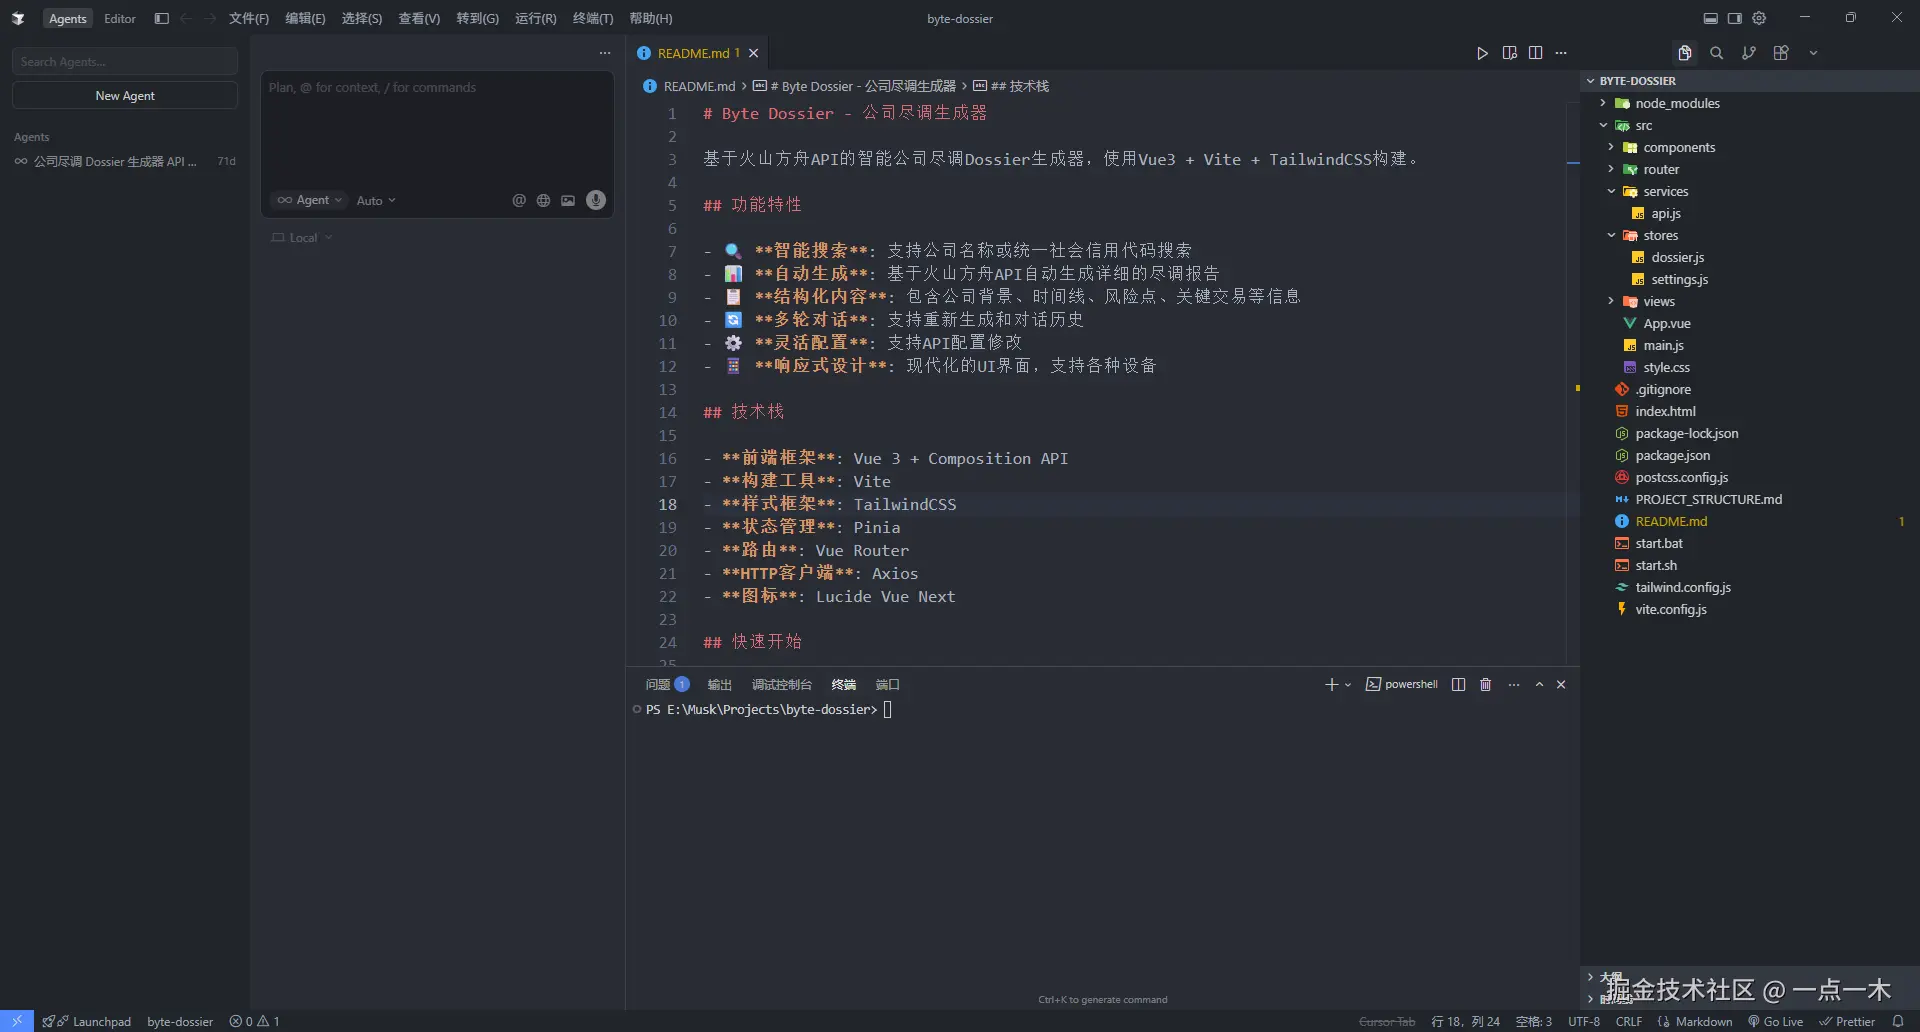
Task: Kill the terminal with the trash icon
Action: (1486, 685)
